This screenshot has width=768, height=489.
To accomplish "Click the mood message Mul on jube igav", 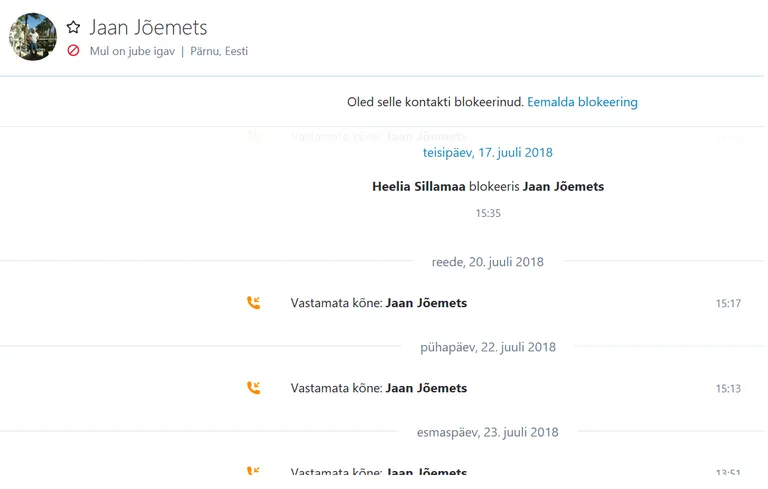I will [x=132, y=51].
